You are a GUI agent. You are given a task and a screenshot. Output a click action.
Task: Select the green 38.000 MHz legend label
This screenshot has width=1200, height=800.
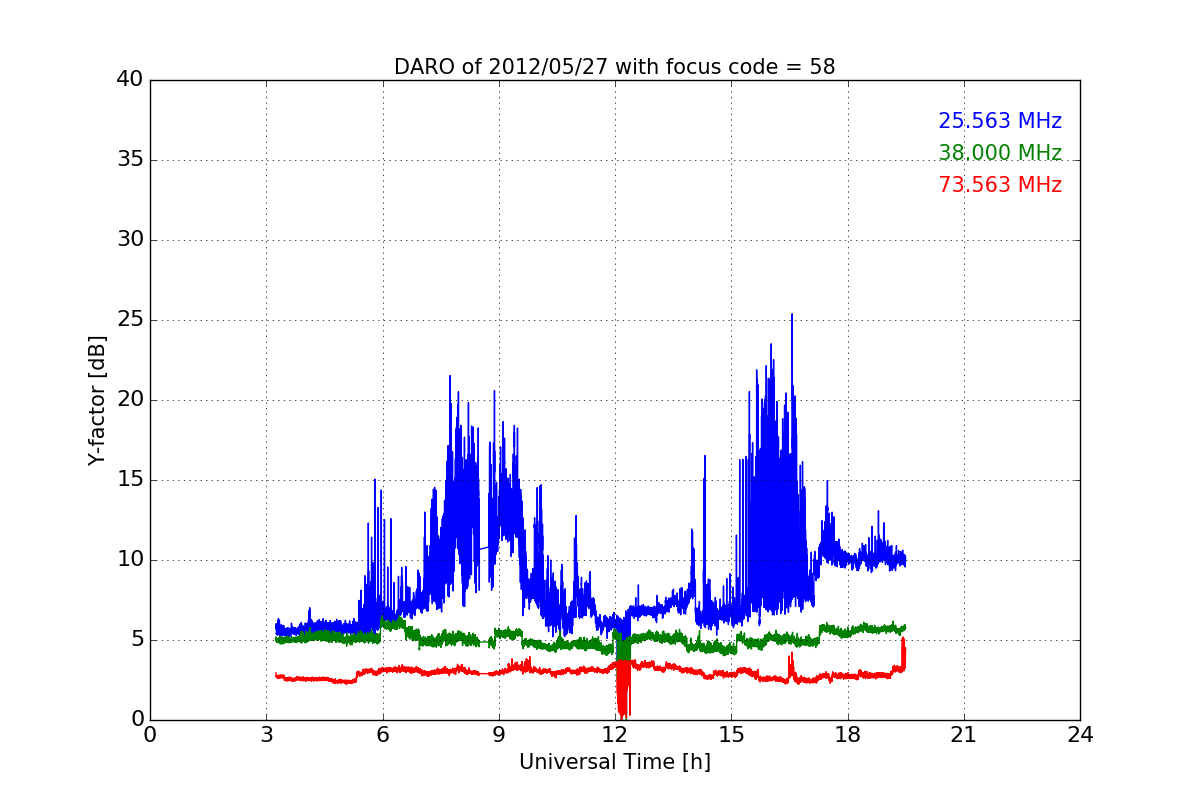1000,153
